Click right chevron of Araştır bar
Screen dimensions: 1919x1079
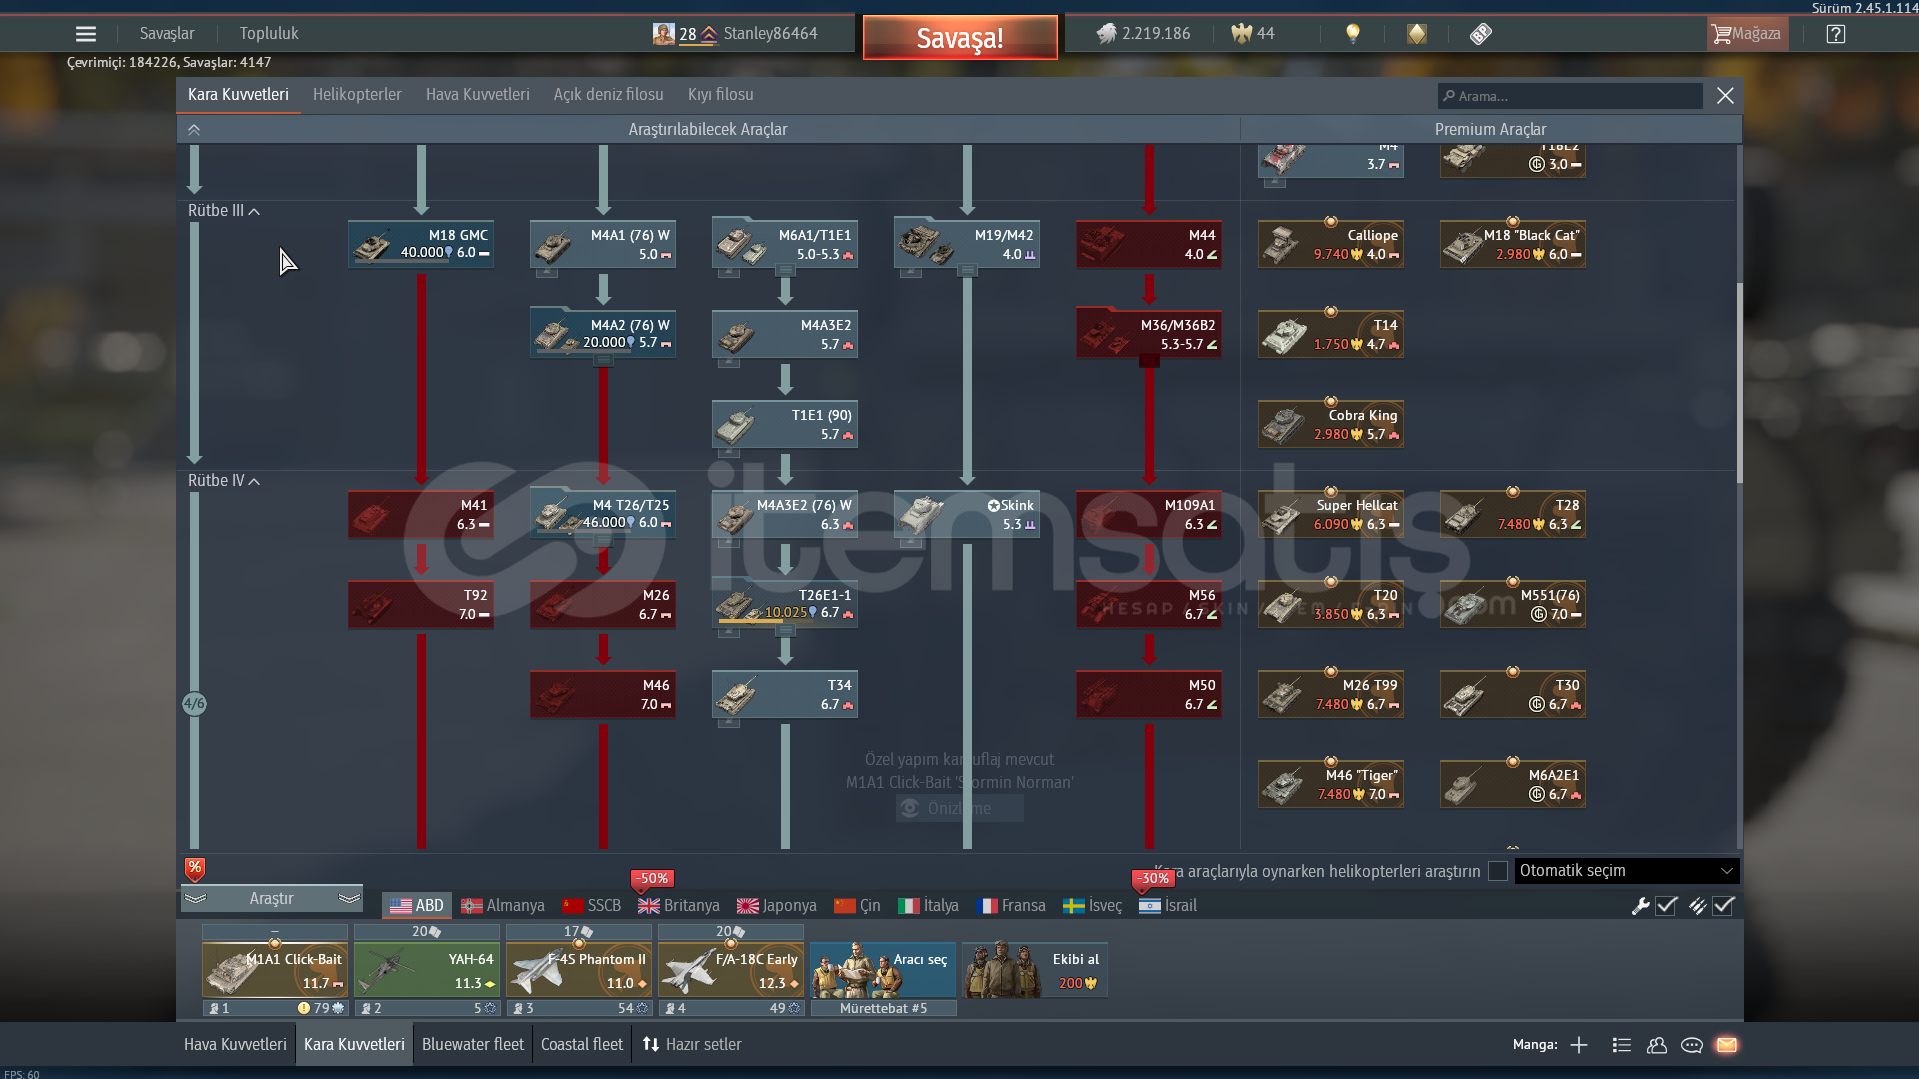point(349,898)
